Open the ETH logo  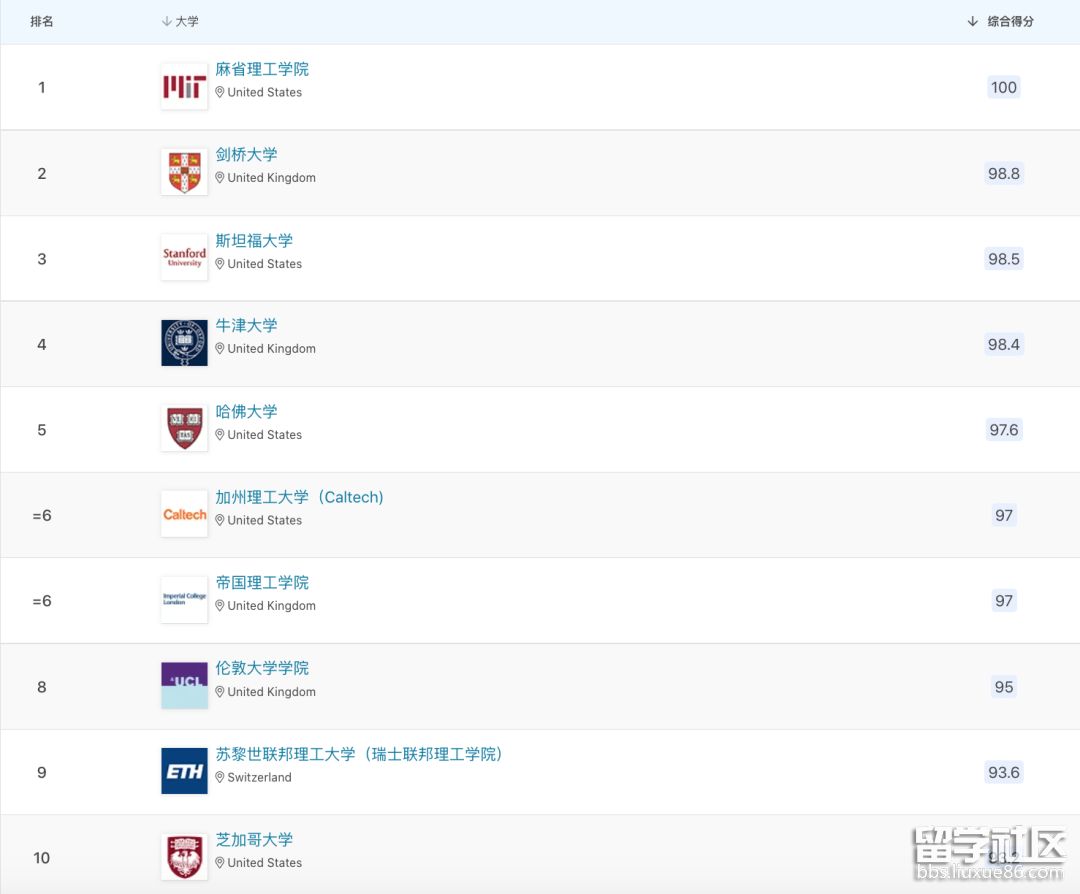(184, 771)
